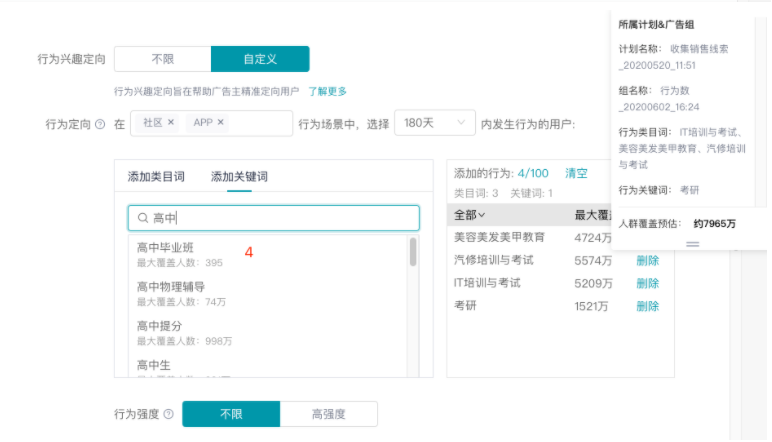This screenshot has height=442, width=772.
Task: Delete the IT培训与考试 row
Action: [647, 283]
